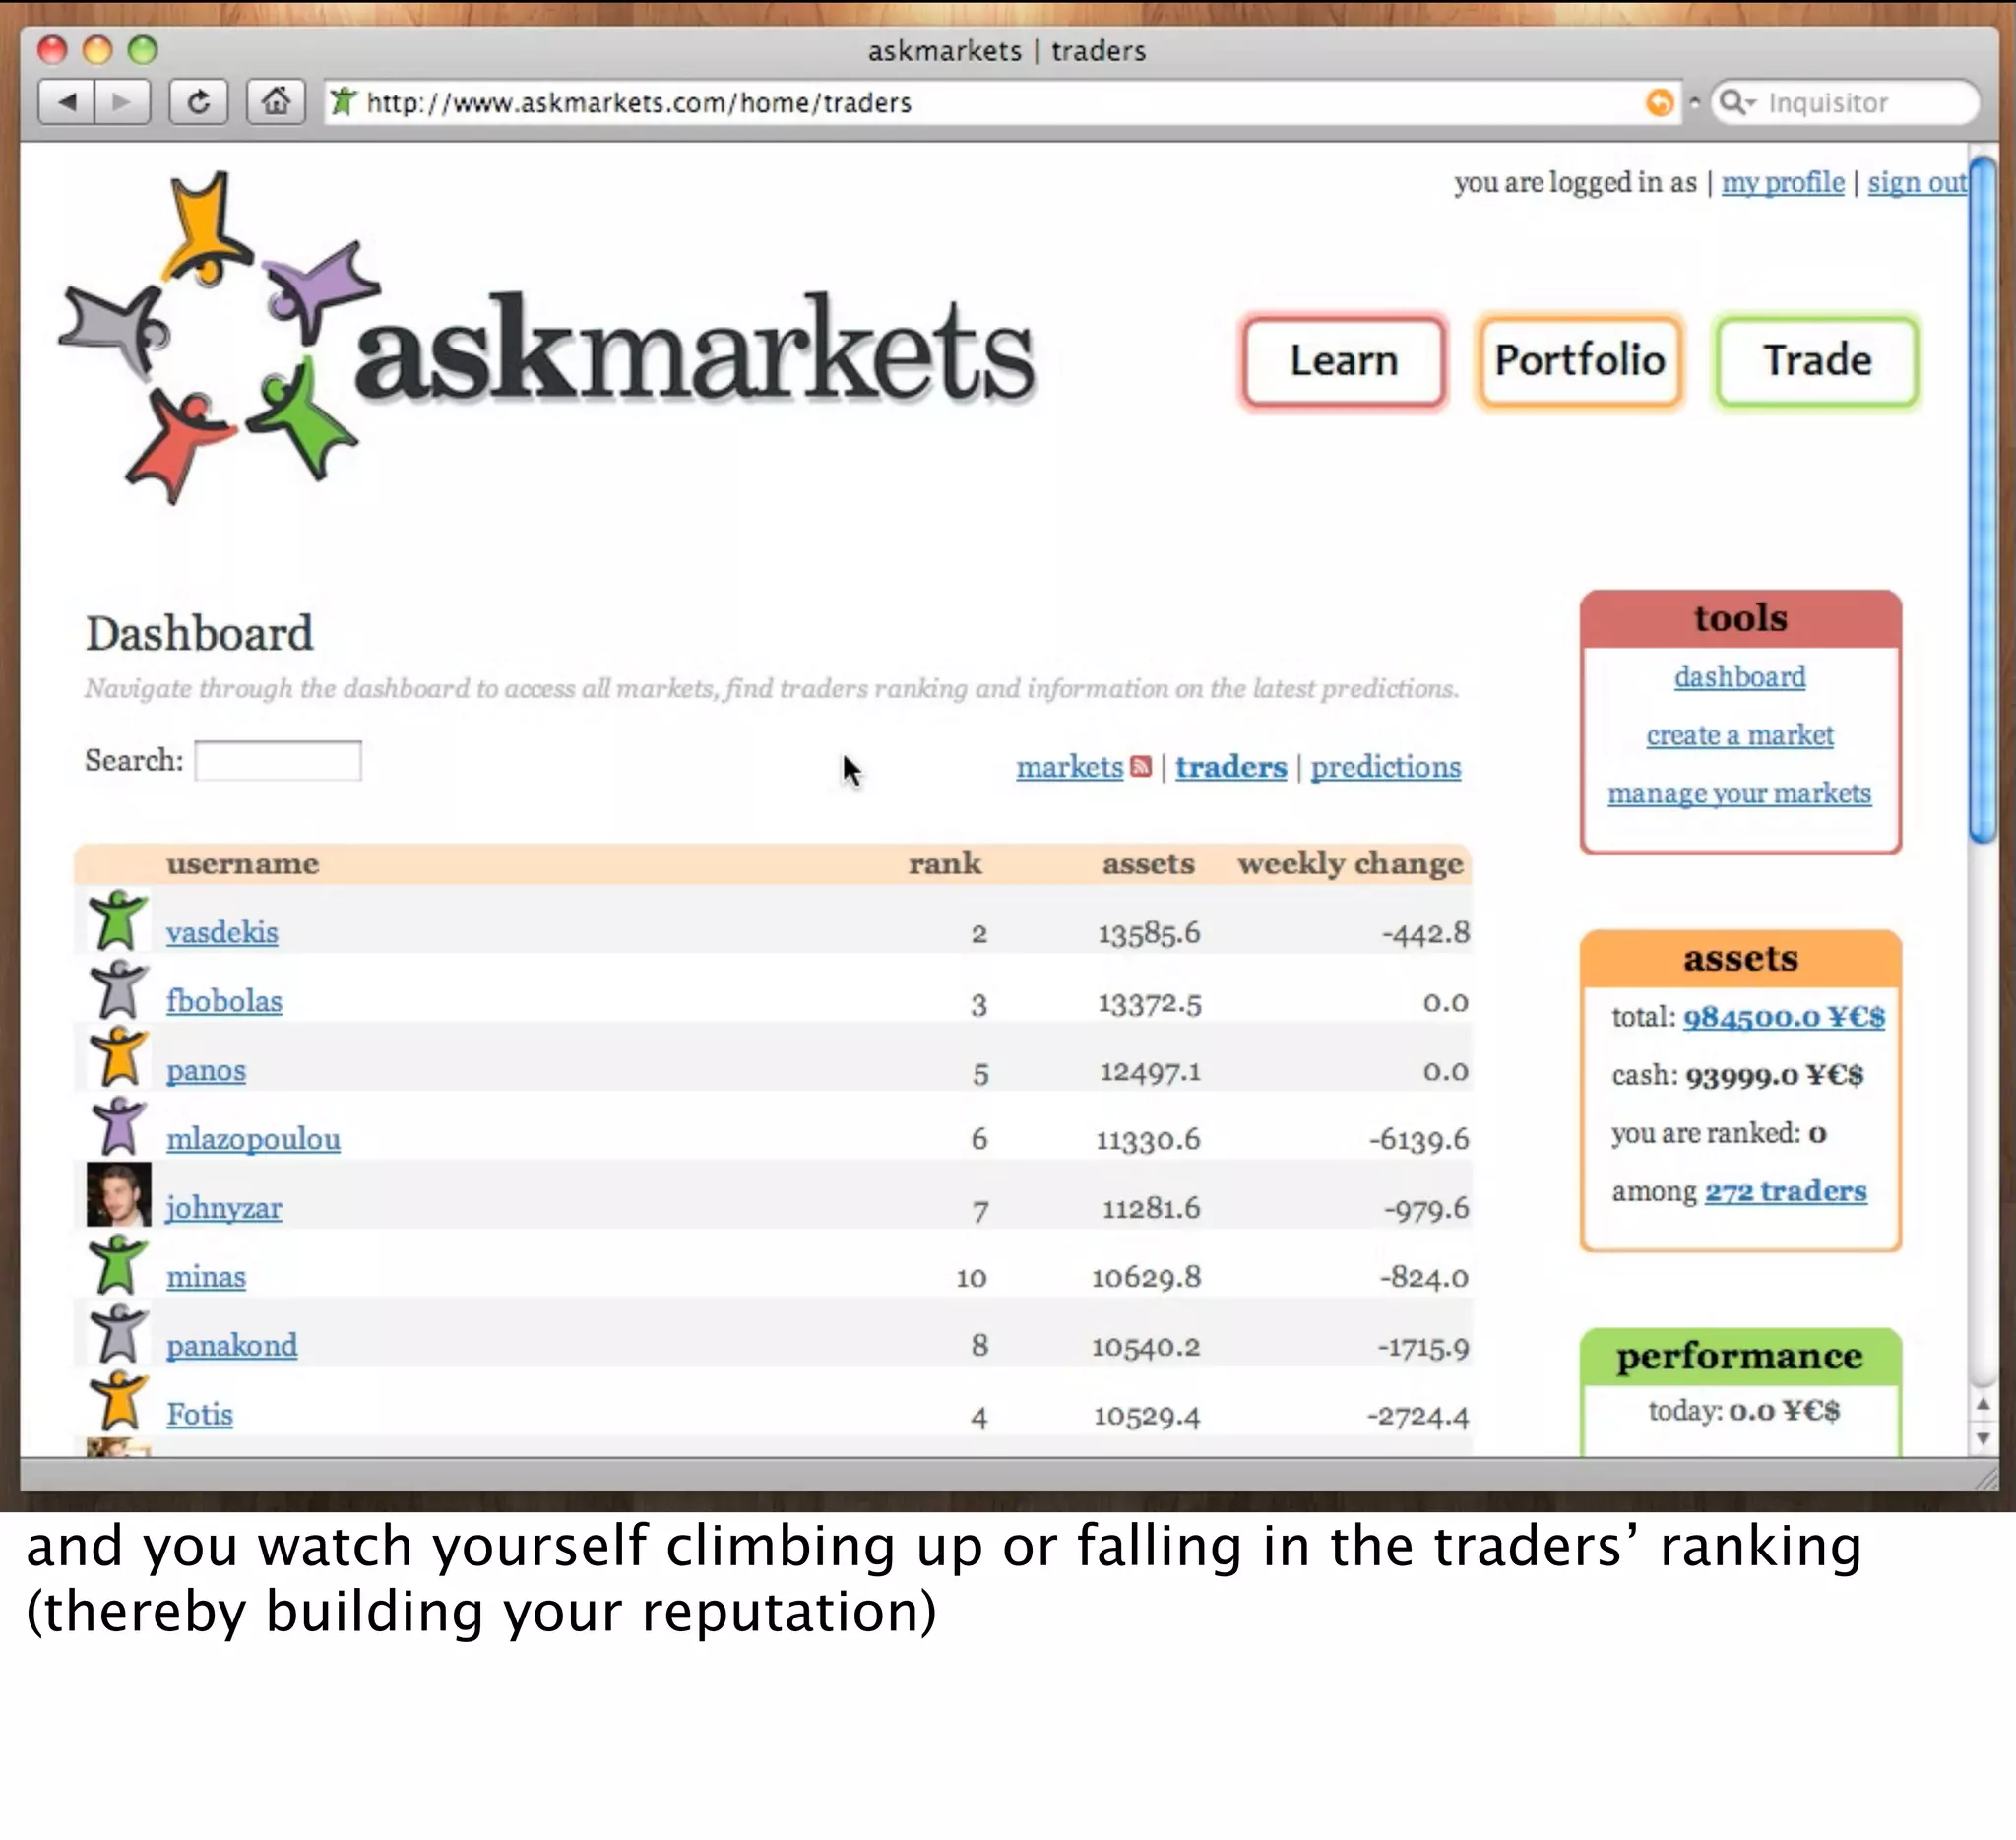The height and width of the screenshot is (1840, 2016).
Task: Switch to the predictions view
Action: [x=1386, y=767]
